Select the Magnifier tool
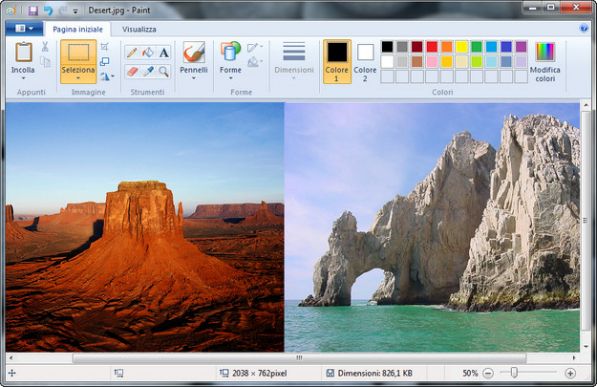The width and height of the screenshot is (597, 387). tap(164, 72)
